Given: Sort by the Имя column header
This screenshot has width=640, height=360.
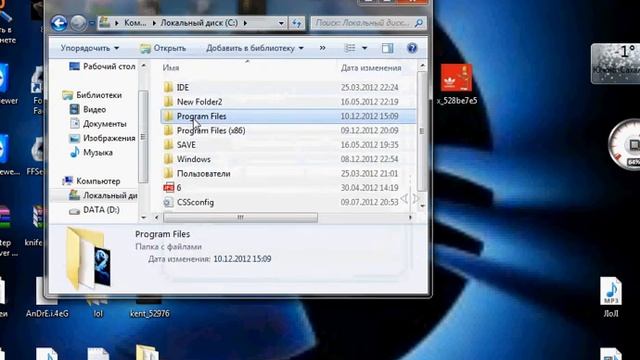Looking at the screenshot, I should [x=171, y=68].
